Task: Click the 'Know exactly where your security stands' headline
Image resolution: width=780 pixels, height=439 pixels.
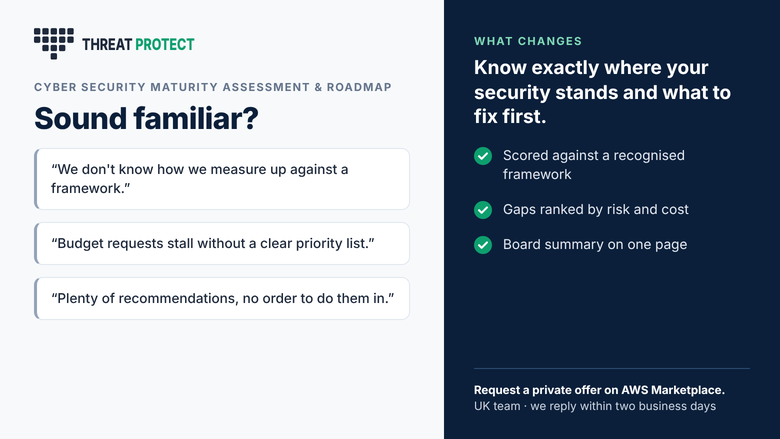Action: click(602, 92)
